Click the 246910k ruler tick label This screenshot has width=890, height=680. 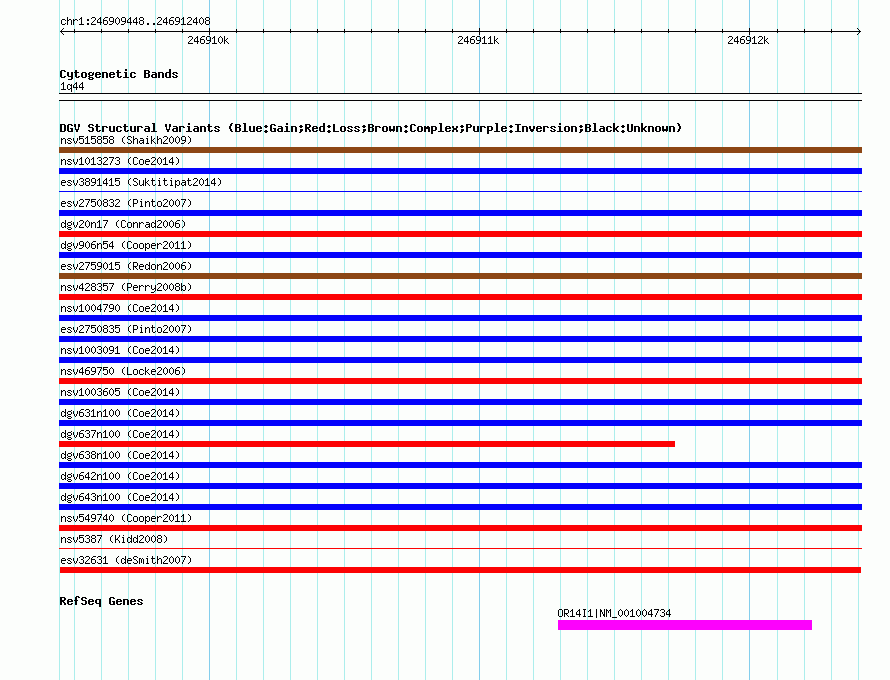tap(208, 40)
